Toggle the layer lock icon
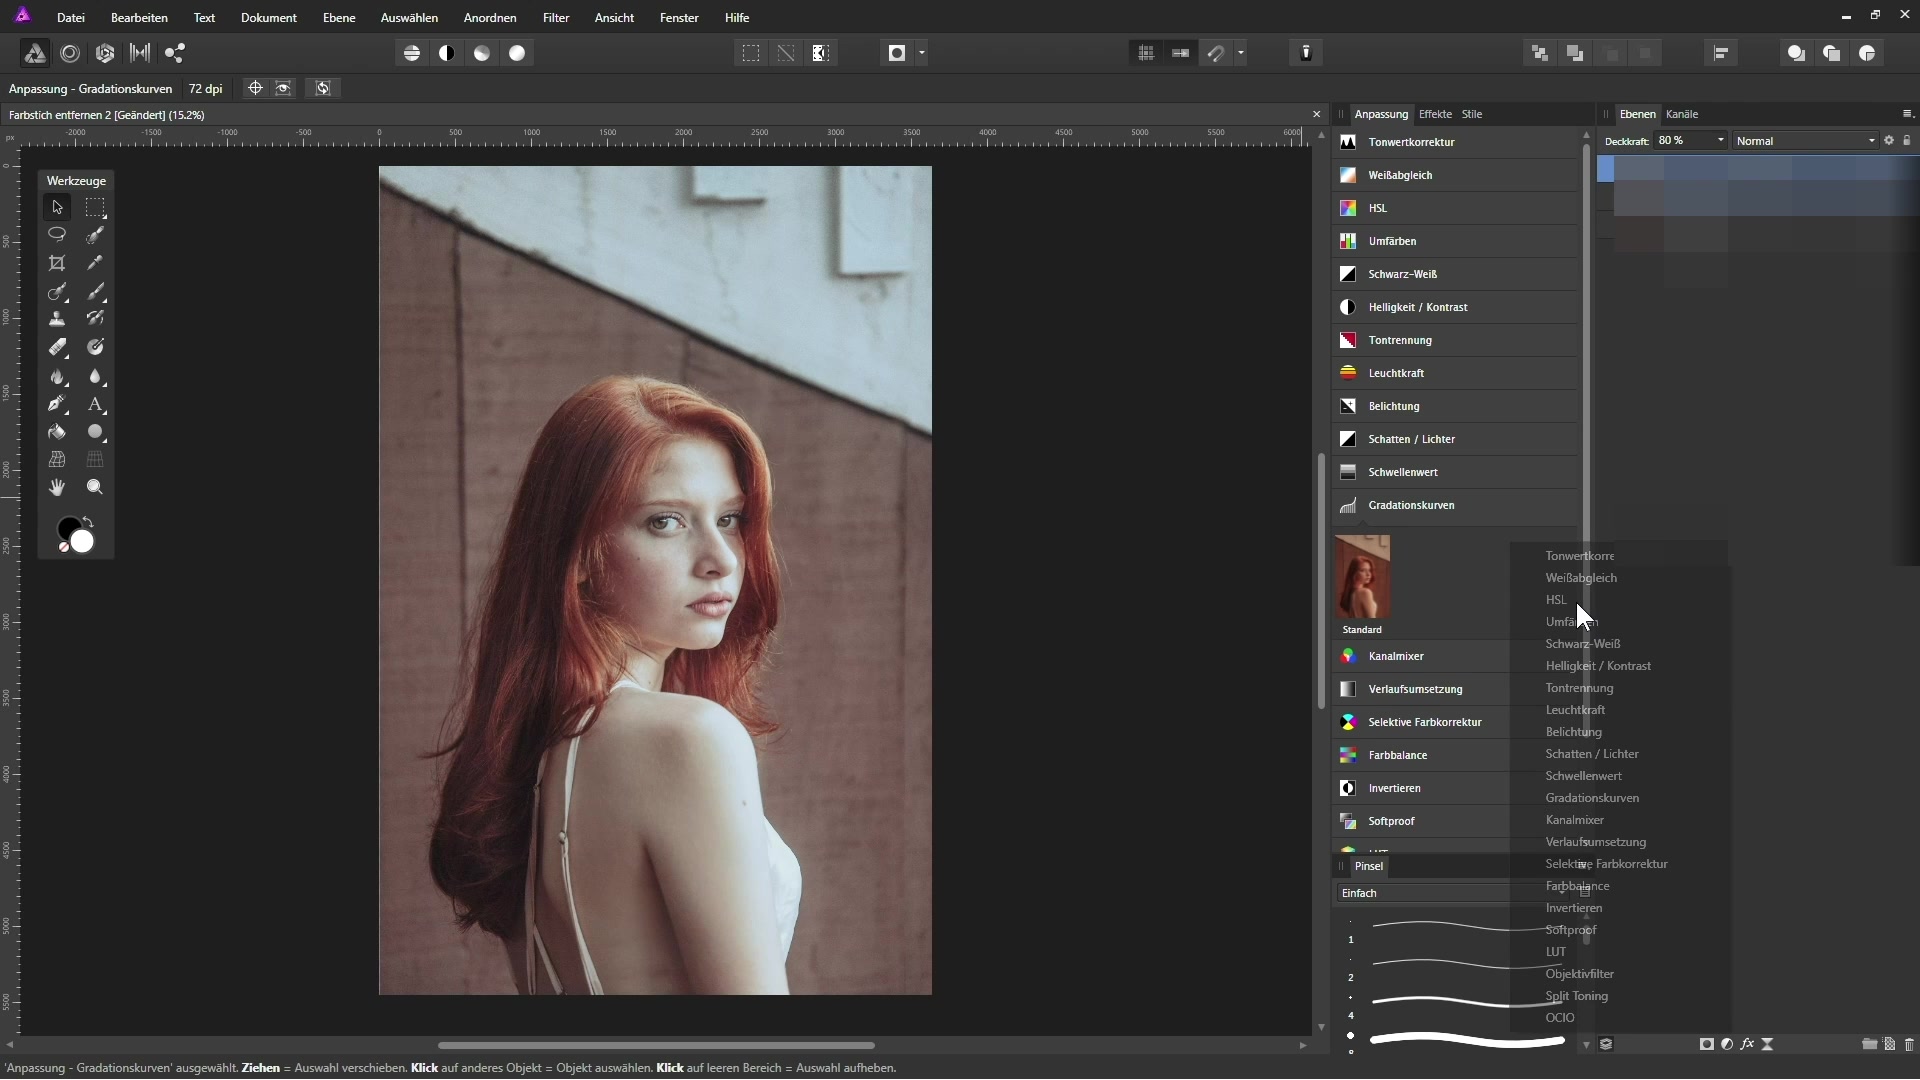 1907,141
